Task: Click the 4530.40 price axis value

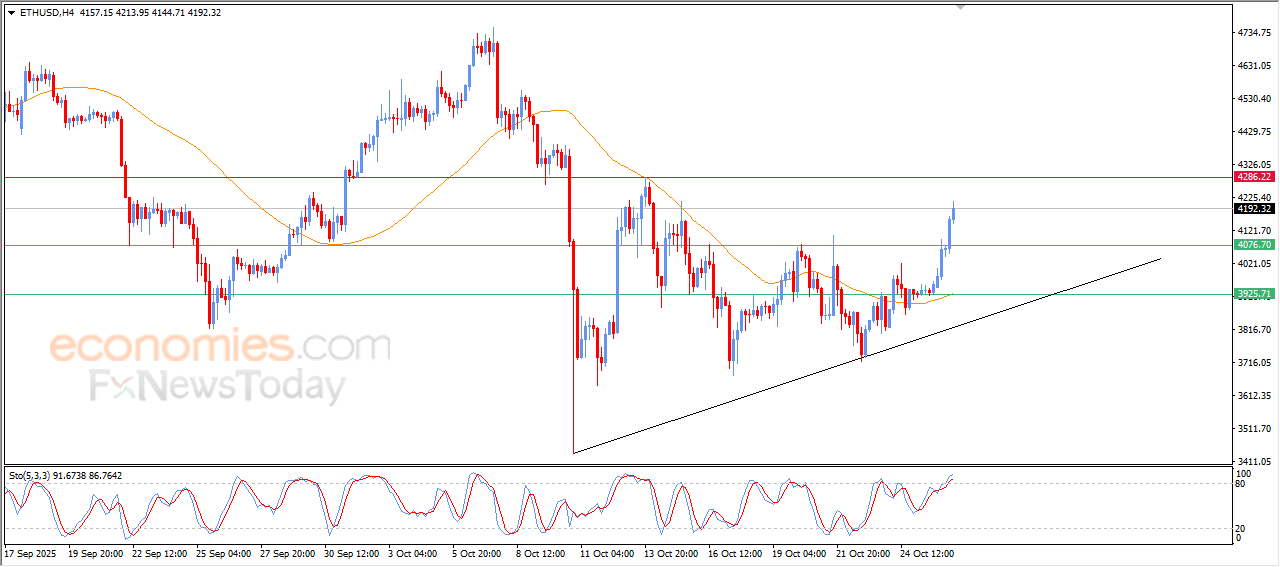Action: coord(1254,99)
